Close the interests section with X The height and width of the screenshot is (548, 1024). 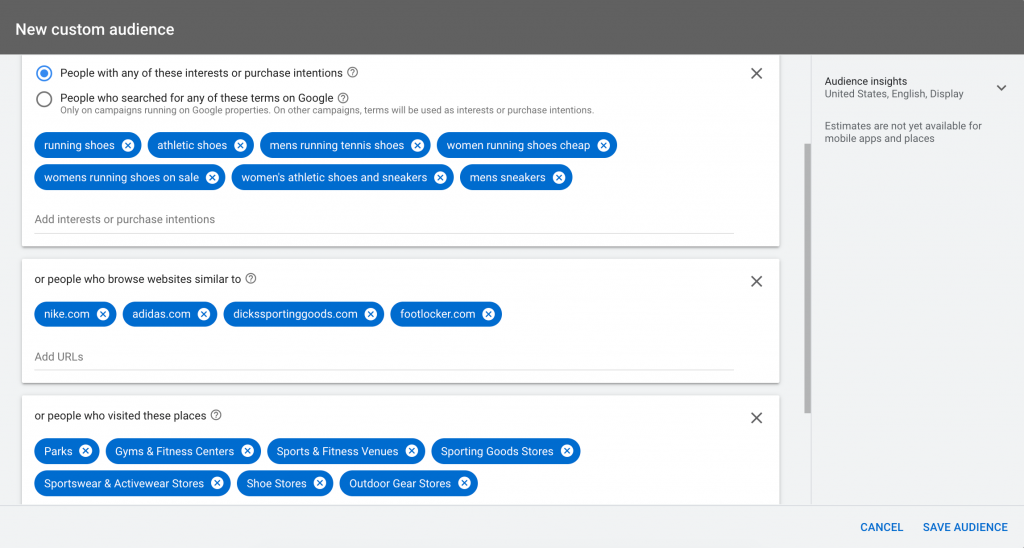(x=756, y=73)
